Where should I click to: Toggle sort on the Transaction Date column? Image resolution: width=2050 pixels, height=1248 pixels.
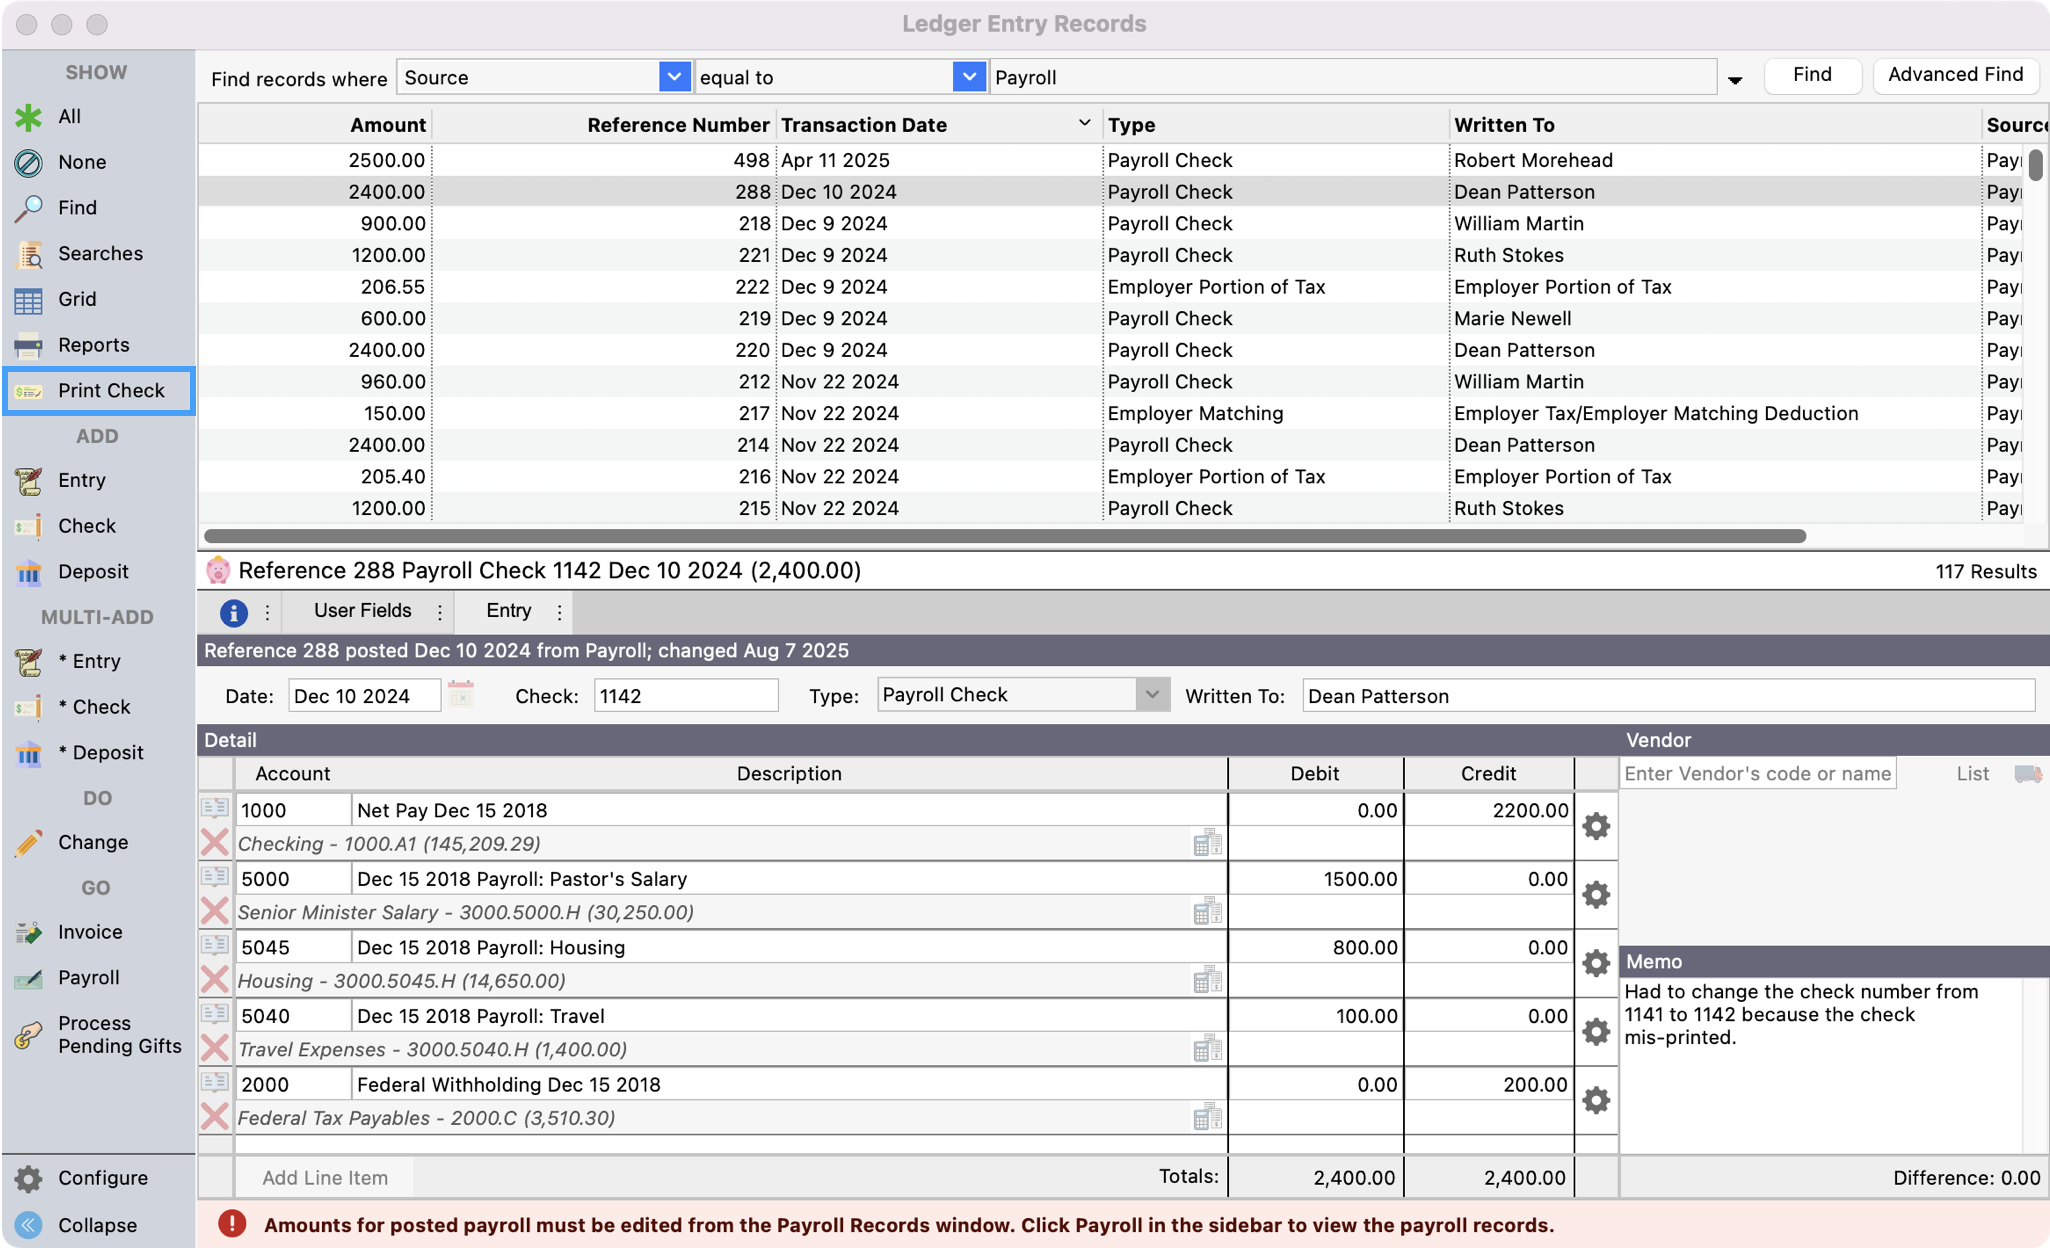point(1083,123)
